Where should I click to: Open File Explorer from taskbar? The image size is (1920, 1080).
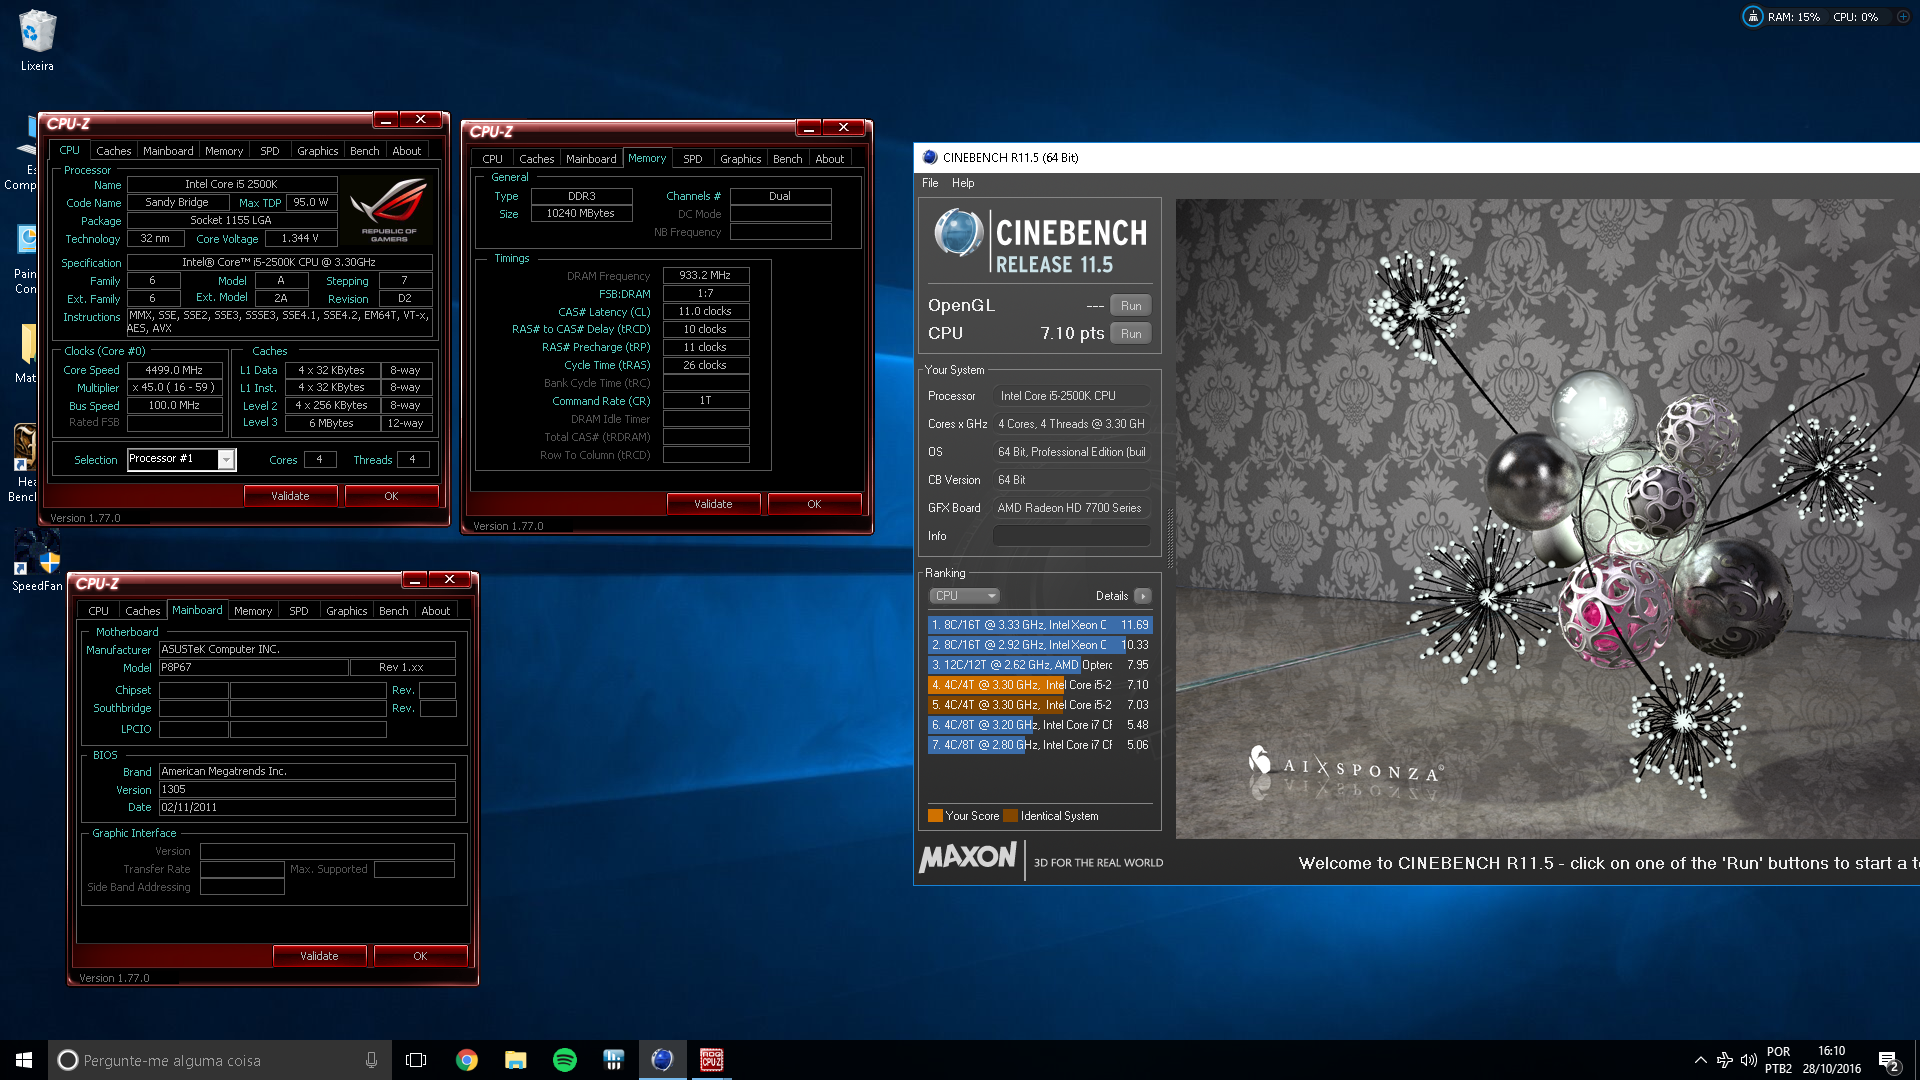pyautogui.click(x=515, y=1060)
